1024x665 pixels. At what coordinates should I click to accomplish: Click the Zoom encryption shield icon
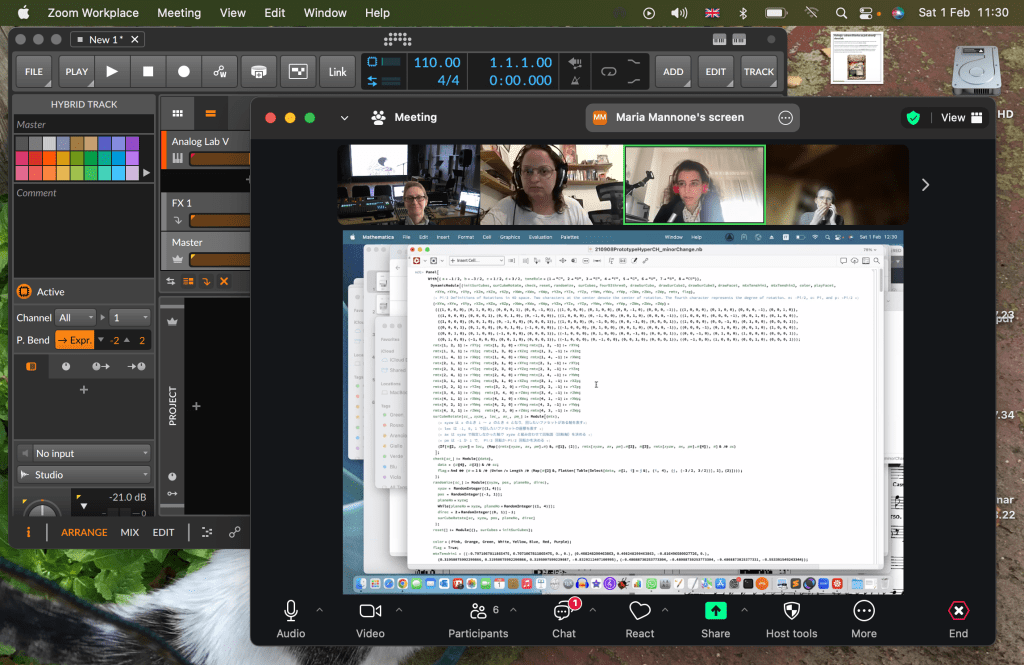click(x=913, y=117)
